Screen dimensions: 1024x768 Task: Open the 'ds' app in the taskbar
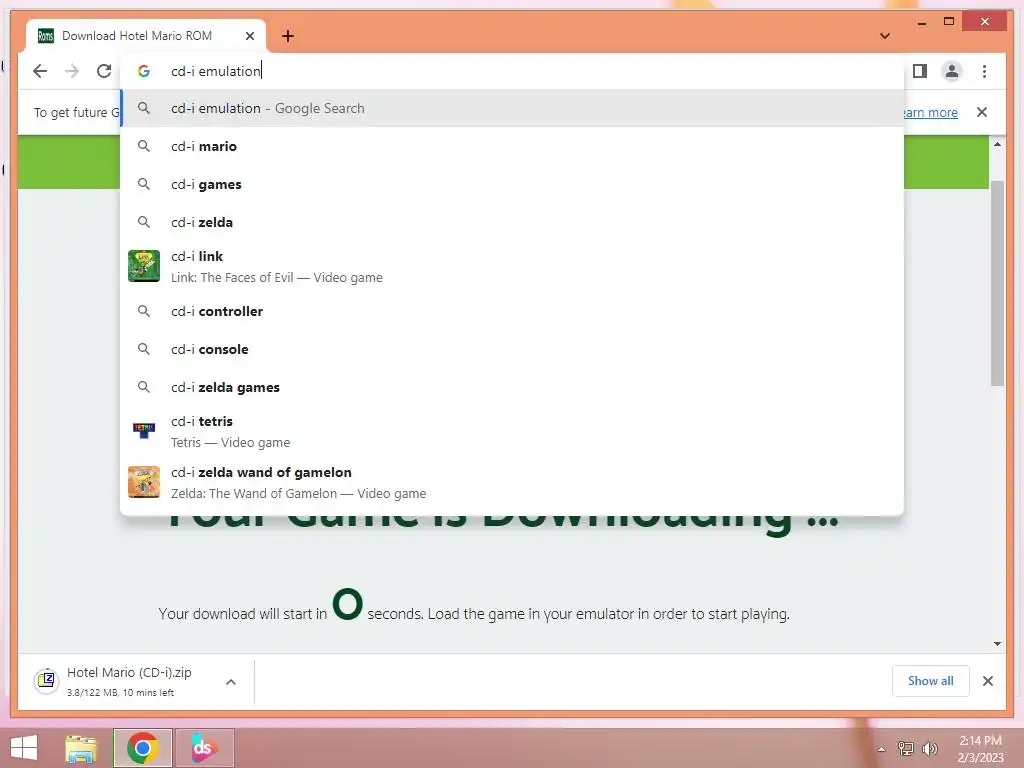pos(204,748)
